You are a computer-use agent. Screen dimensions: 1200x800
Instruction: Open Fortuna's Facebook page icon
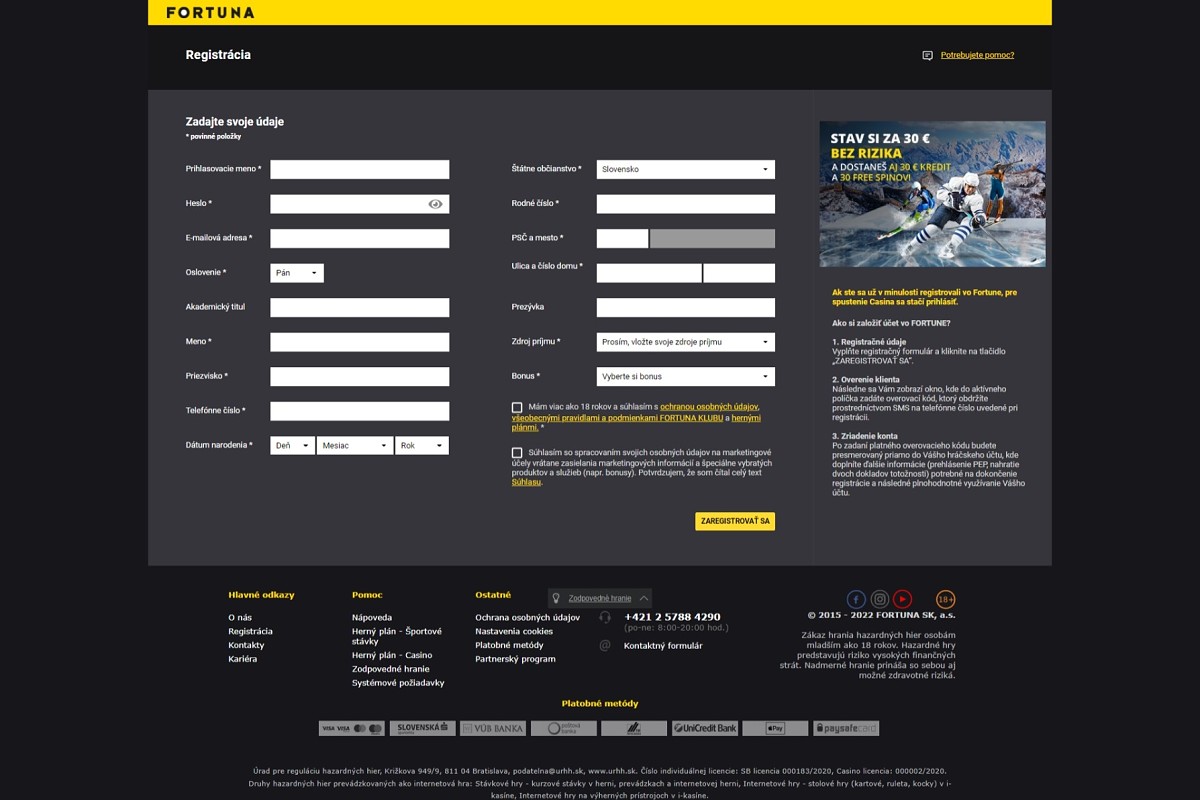click(856, 599)
